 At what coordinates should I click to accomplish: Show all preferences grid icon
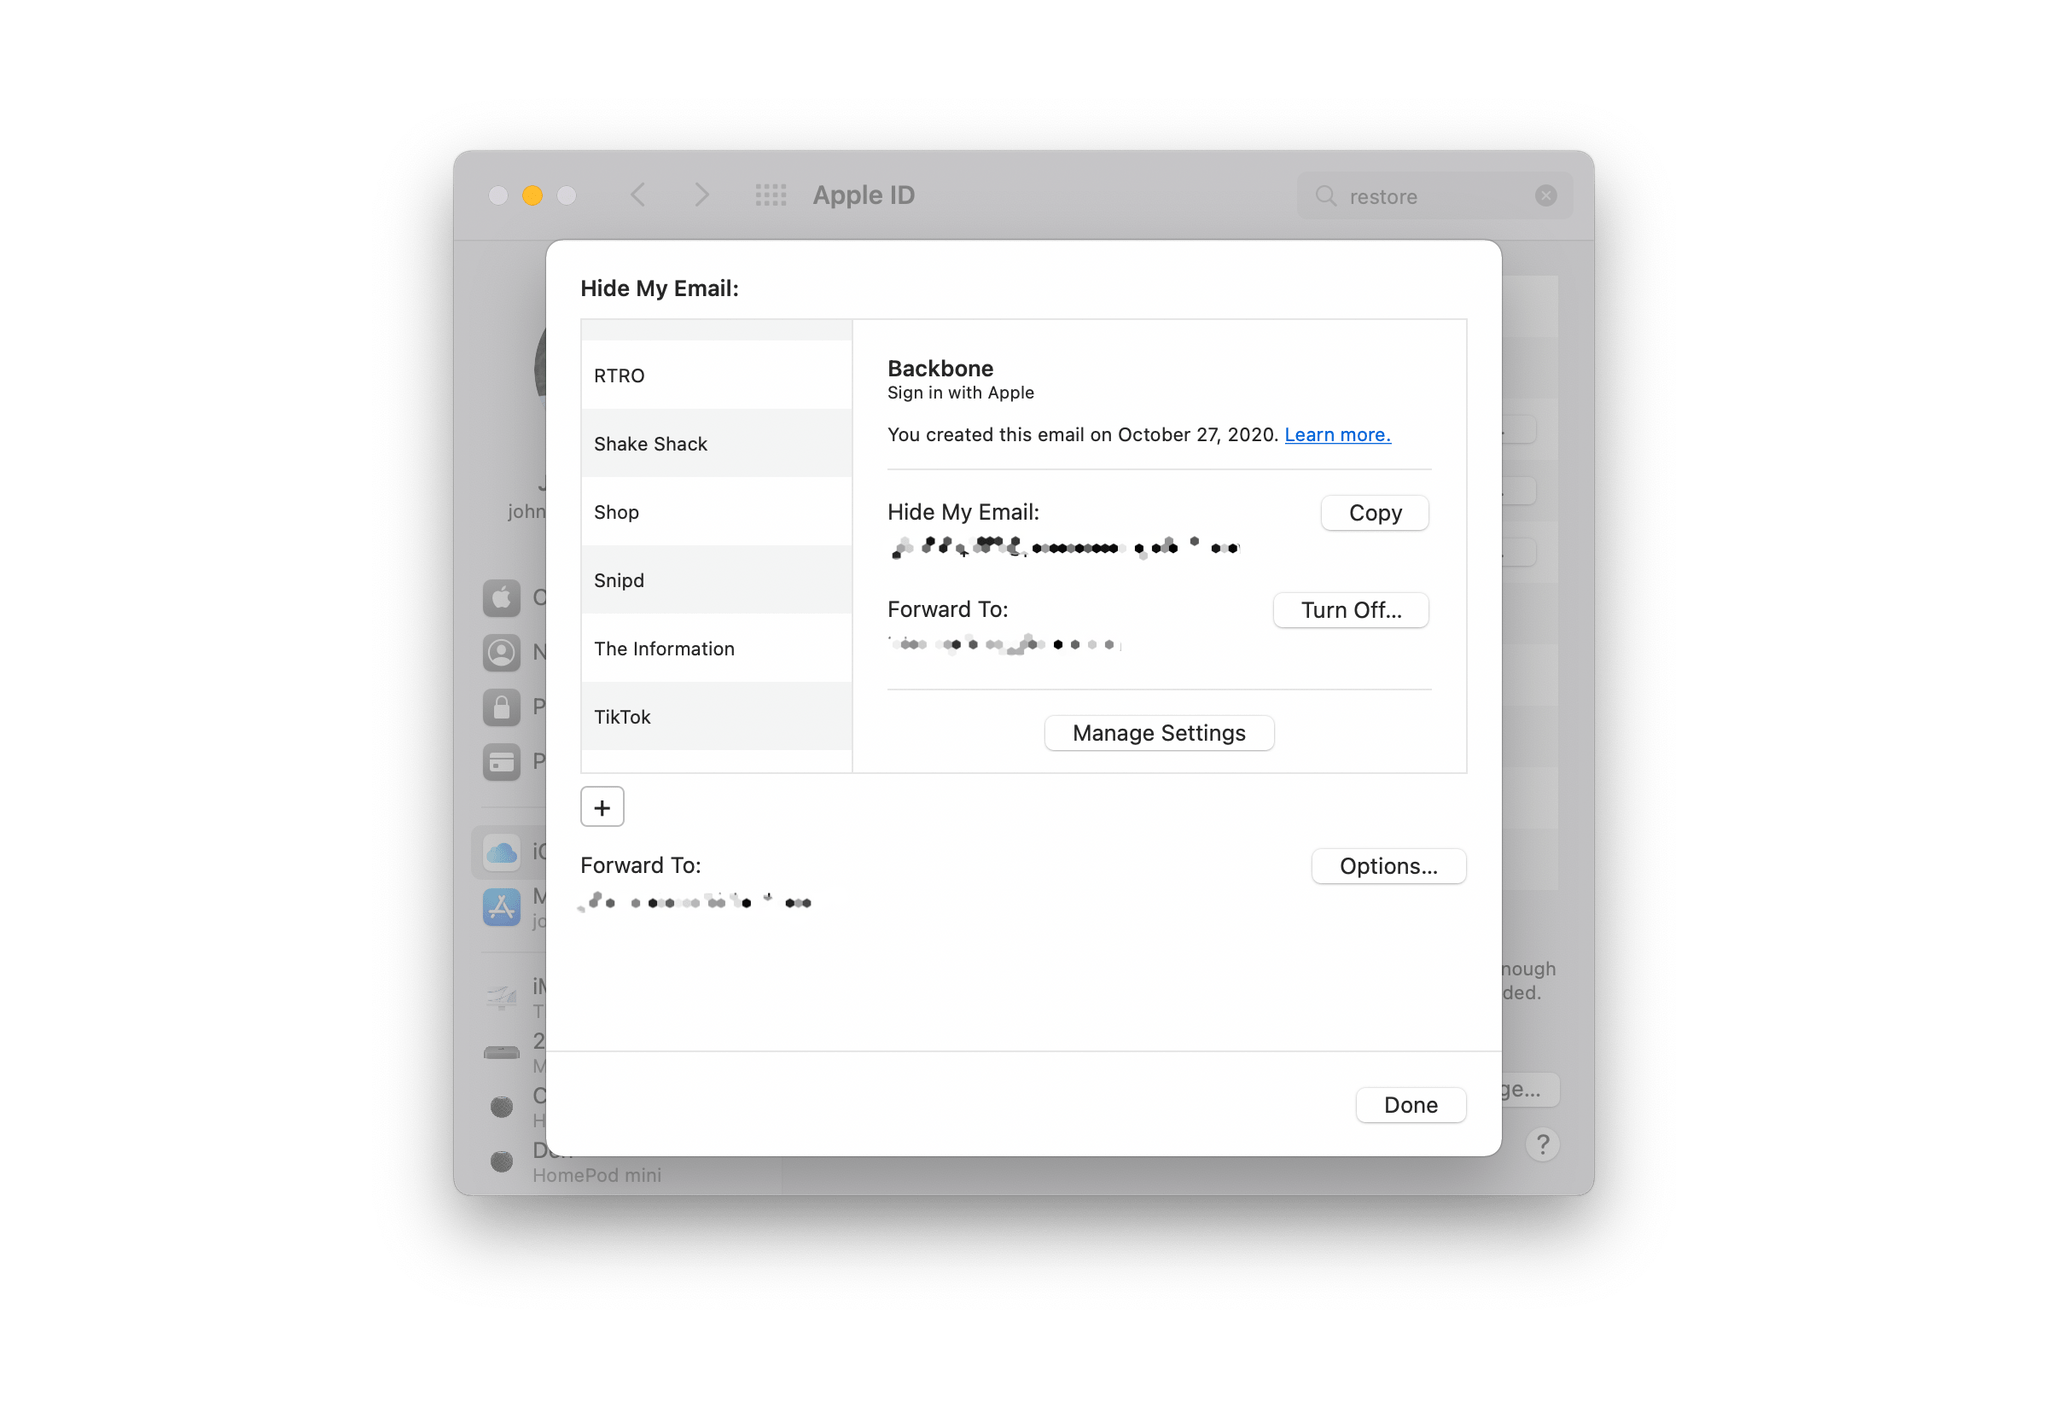[770, 195]
